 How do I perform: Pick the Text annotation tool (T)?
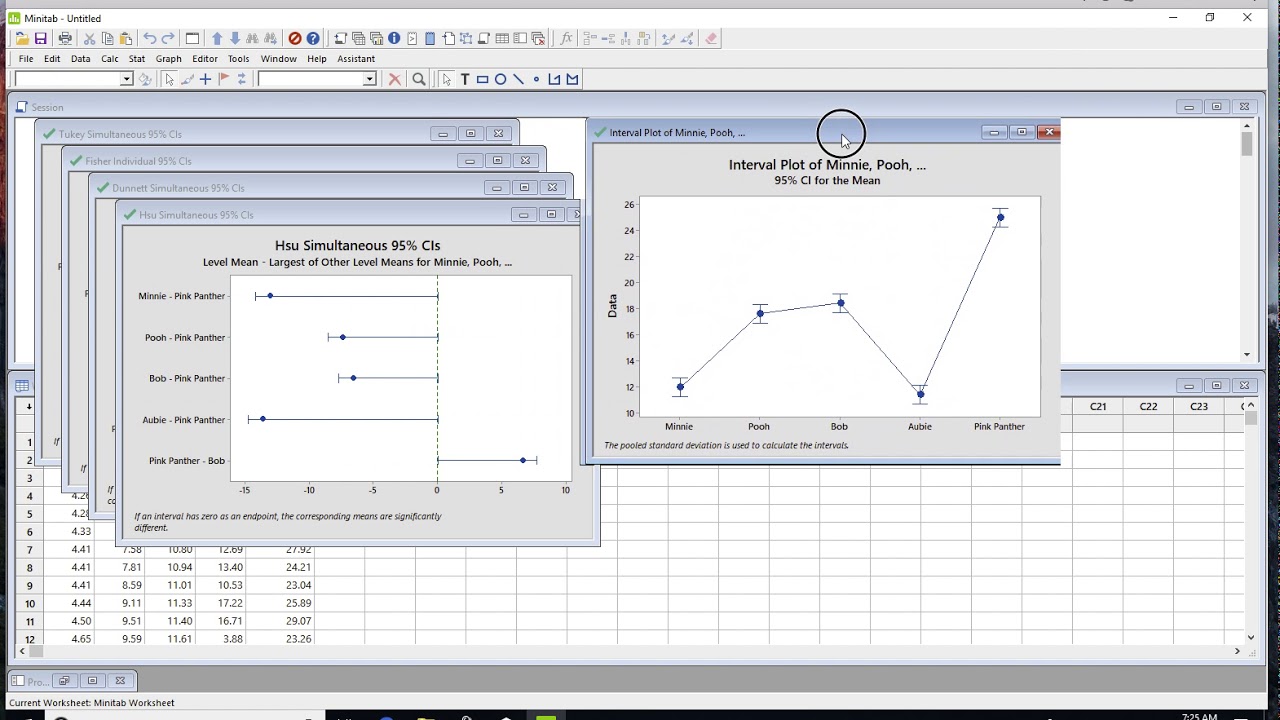(464, 79)
